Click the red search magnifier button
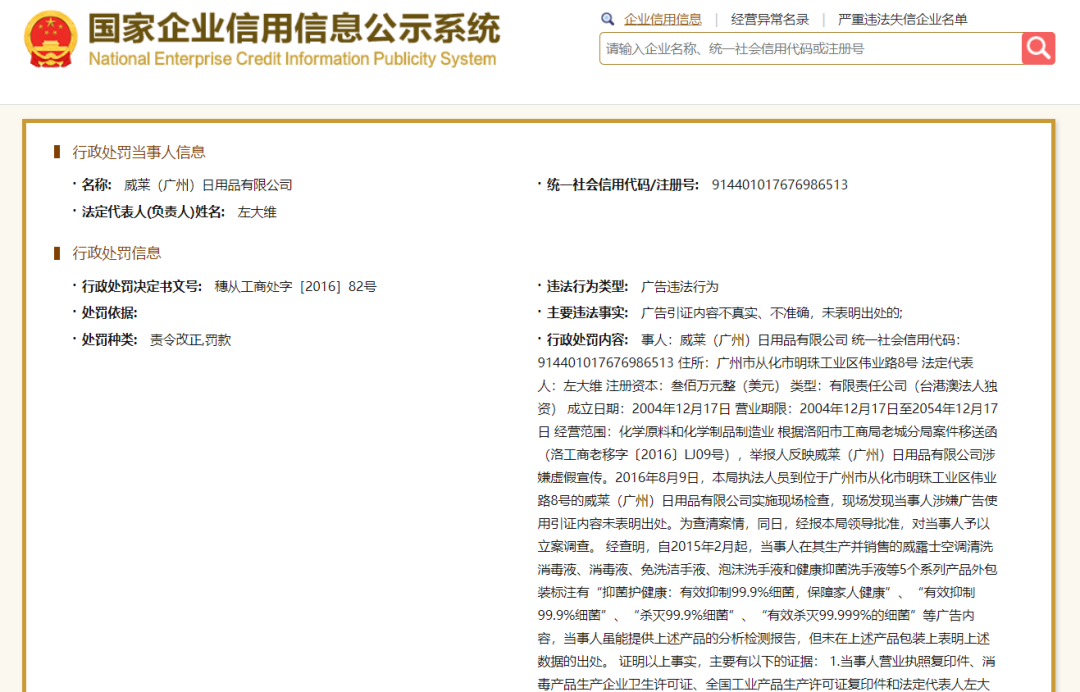1080x692 pixels. (x=1038, y=48)
